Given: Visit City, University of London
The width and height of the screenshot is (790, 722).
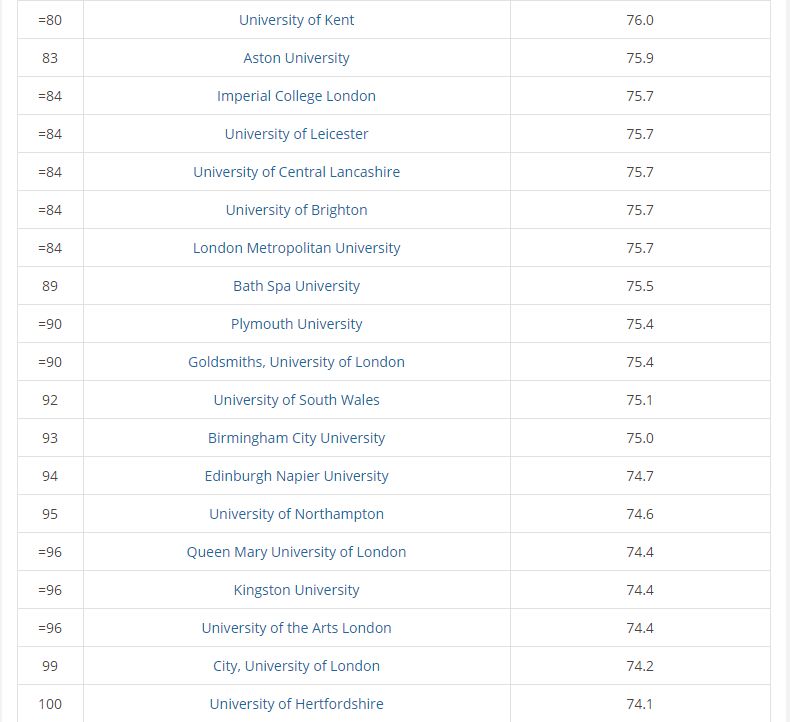Looking at the screenshot, I should pyautogui.click(x=296, y=666).
